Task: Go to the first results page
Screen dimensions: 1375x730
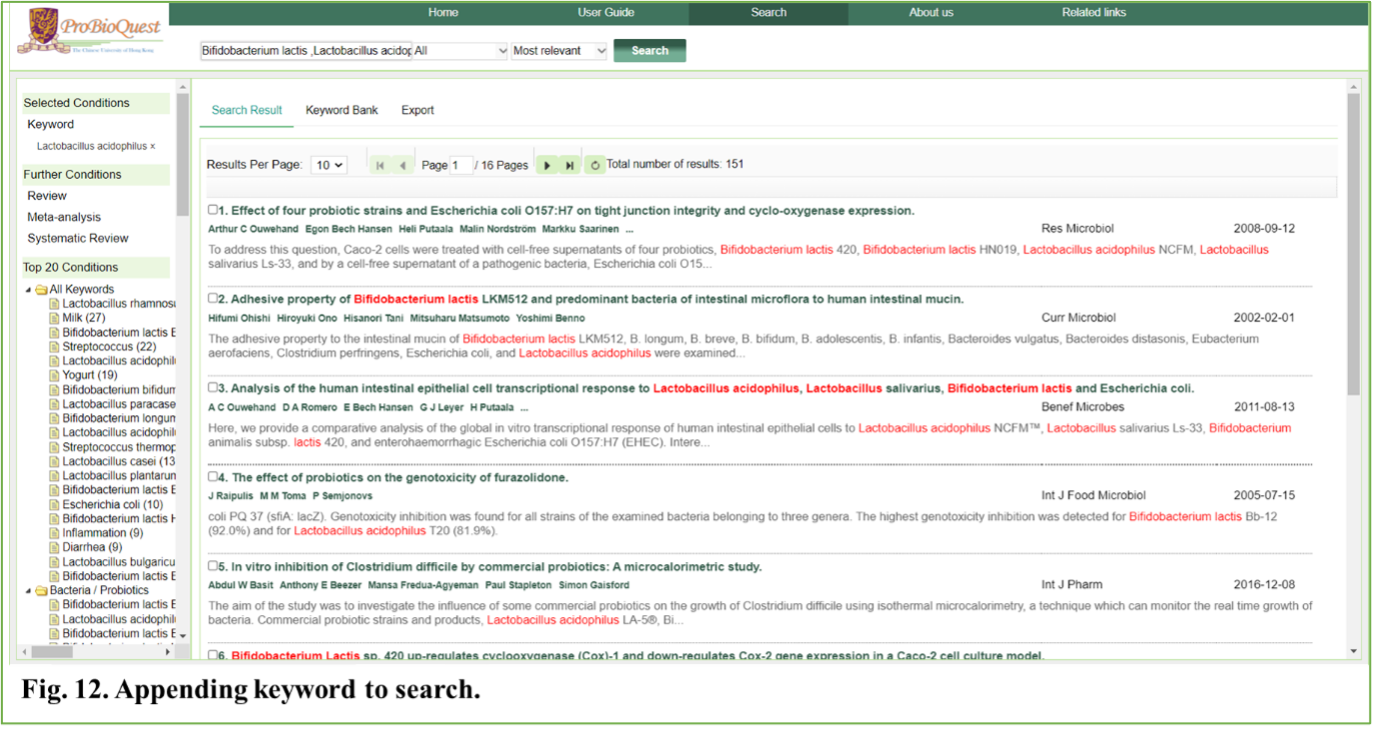Action: (x=380, y=166)
